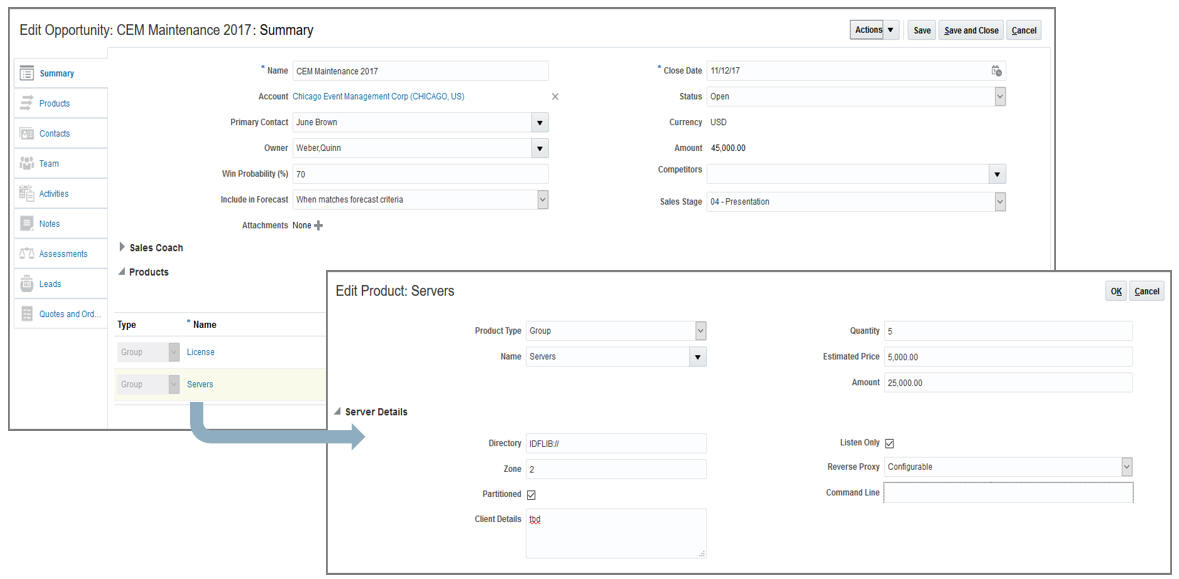Expand the Sales Coach section

pyautogui.click(x=123, y=247)
